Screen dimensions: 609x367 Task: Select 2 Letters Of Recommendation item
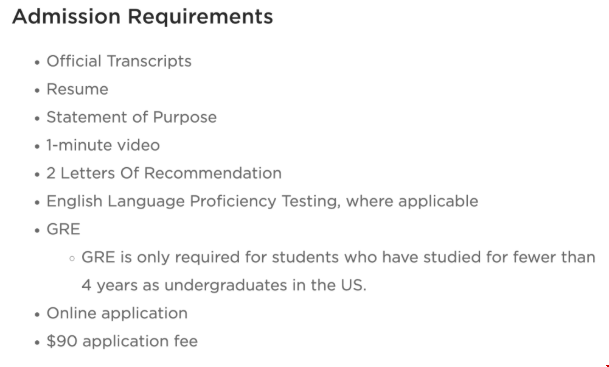tap(164, 173)
